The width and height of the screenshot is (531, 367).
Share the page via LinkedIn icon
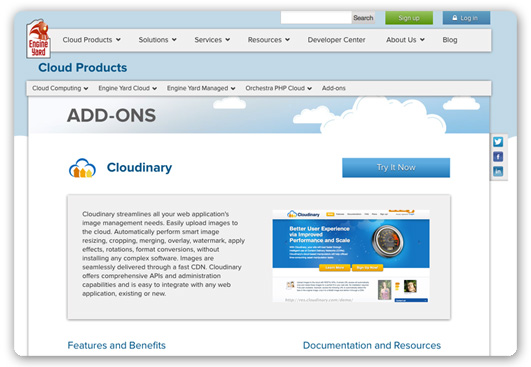point(498,171)
